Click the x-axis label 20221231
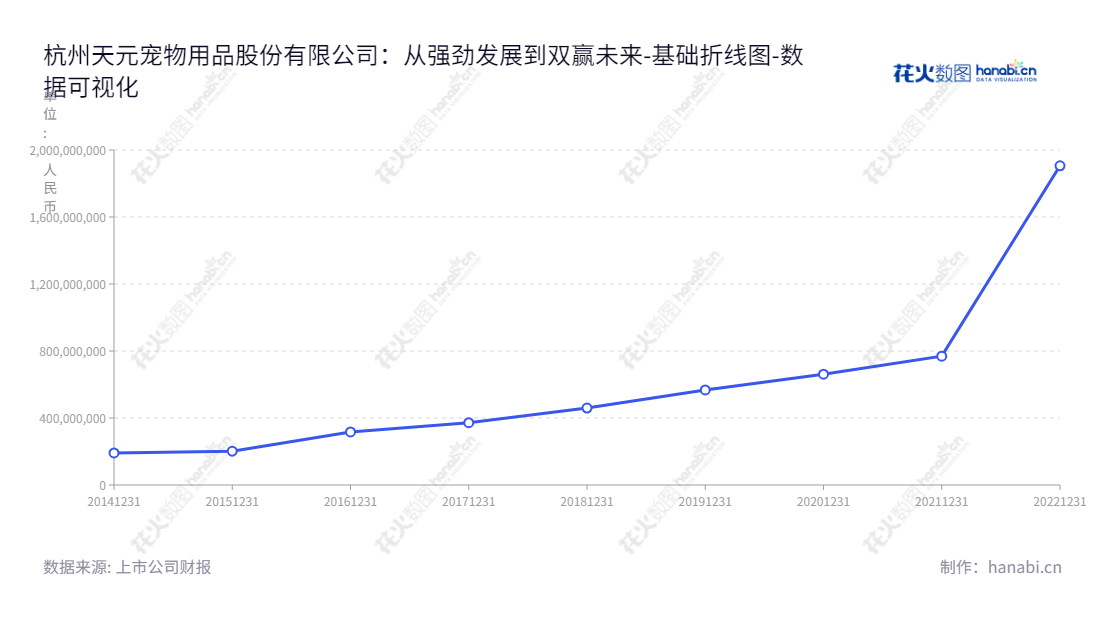The height and width of the screenshot is (620, 1100). point(1059,502)
